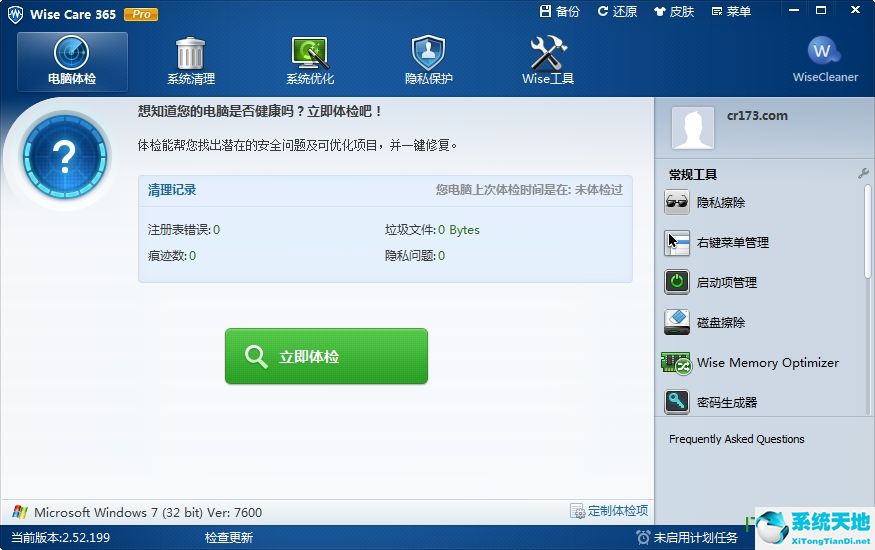Click the WiseCleaner logo icon
The height and width of the screenshot is (550, 875).
coord(824,51)
